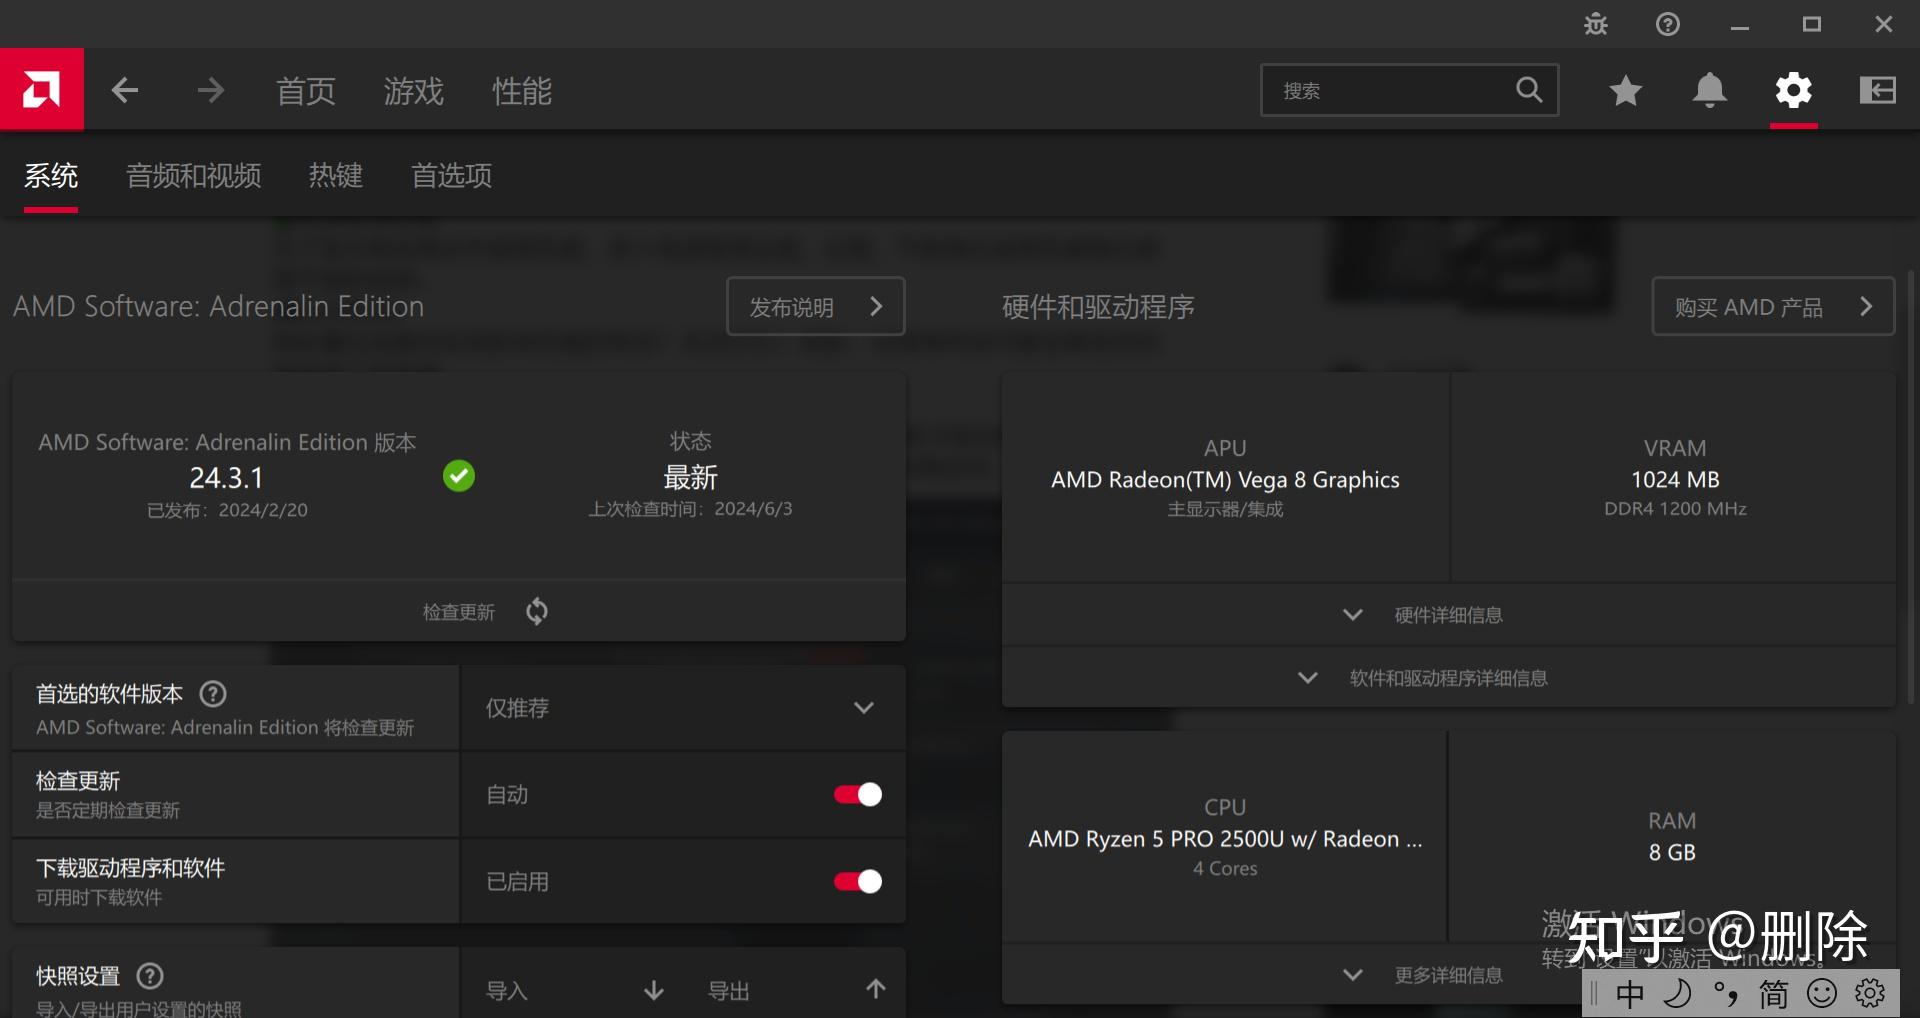1920x1018 pixels.
Task: Click the back navigation arrow
Action: point(125,89)
